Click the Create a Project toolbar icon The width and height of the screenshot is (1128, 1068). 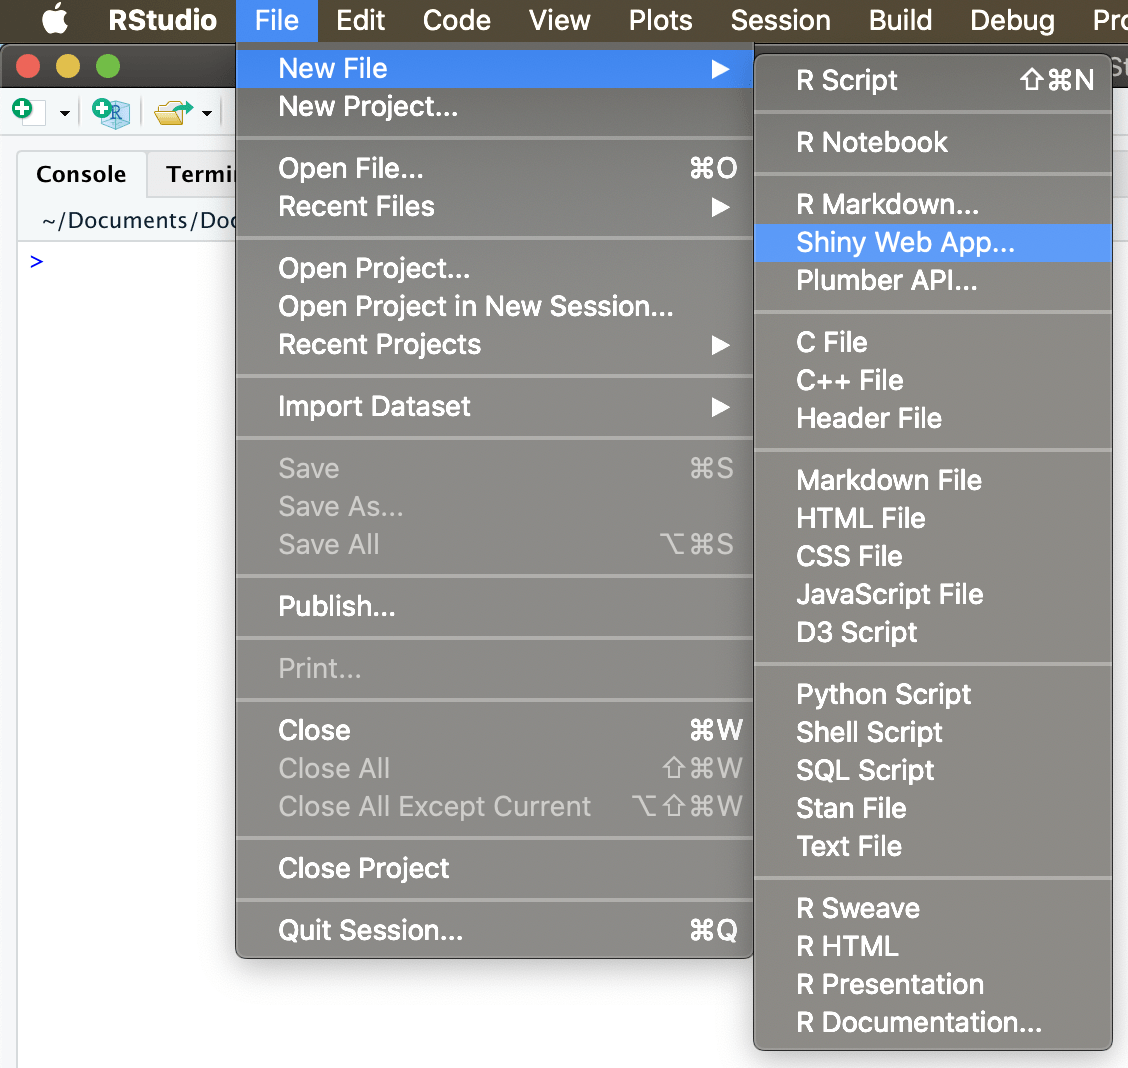tap(112, 113)
